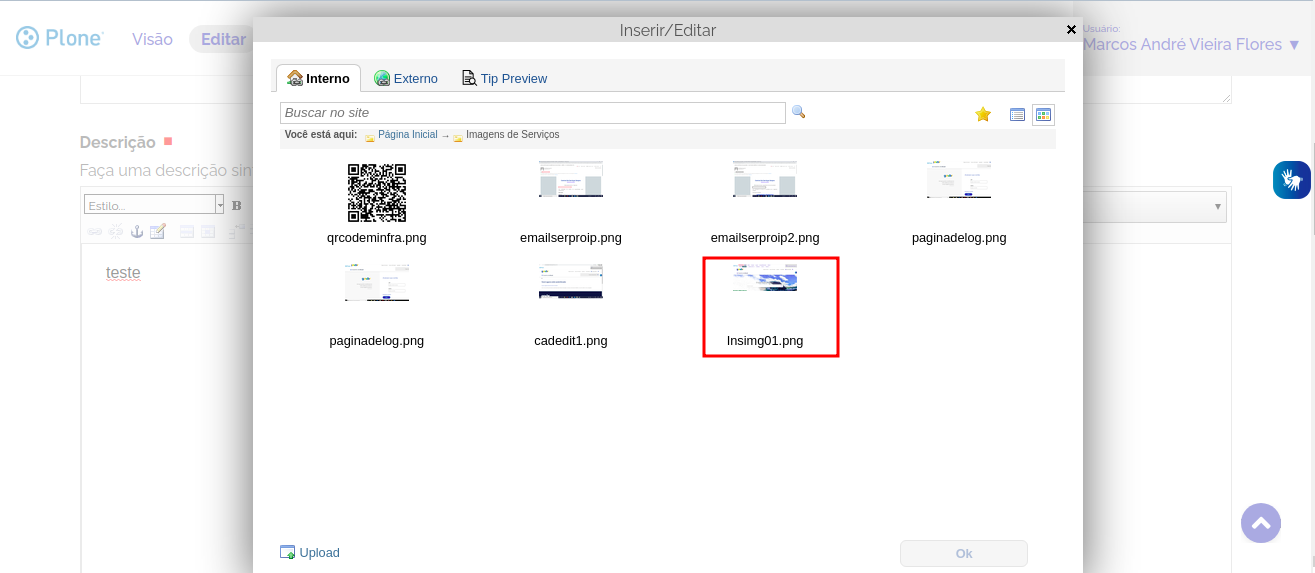Image resolution: width=1315 pixels, height=573 pixels.
Task: Click the yellow star favorites icon
Action: point(983,115)
